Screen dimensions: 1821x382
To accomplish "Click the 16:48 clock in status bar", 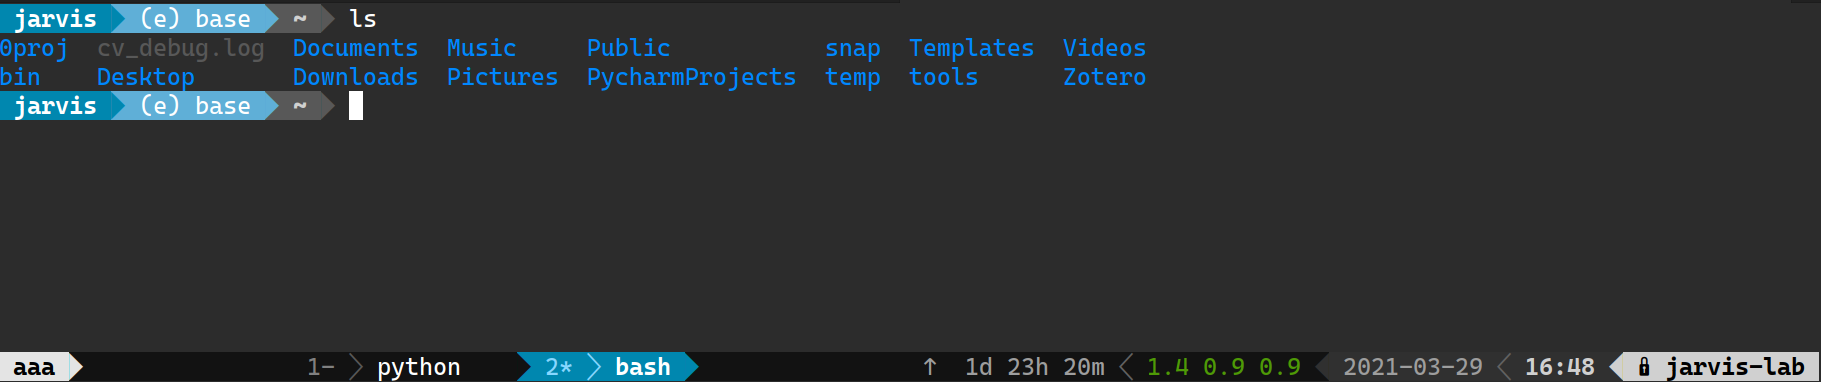I will [1559, 367].
